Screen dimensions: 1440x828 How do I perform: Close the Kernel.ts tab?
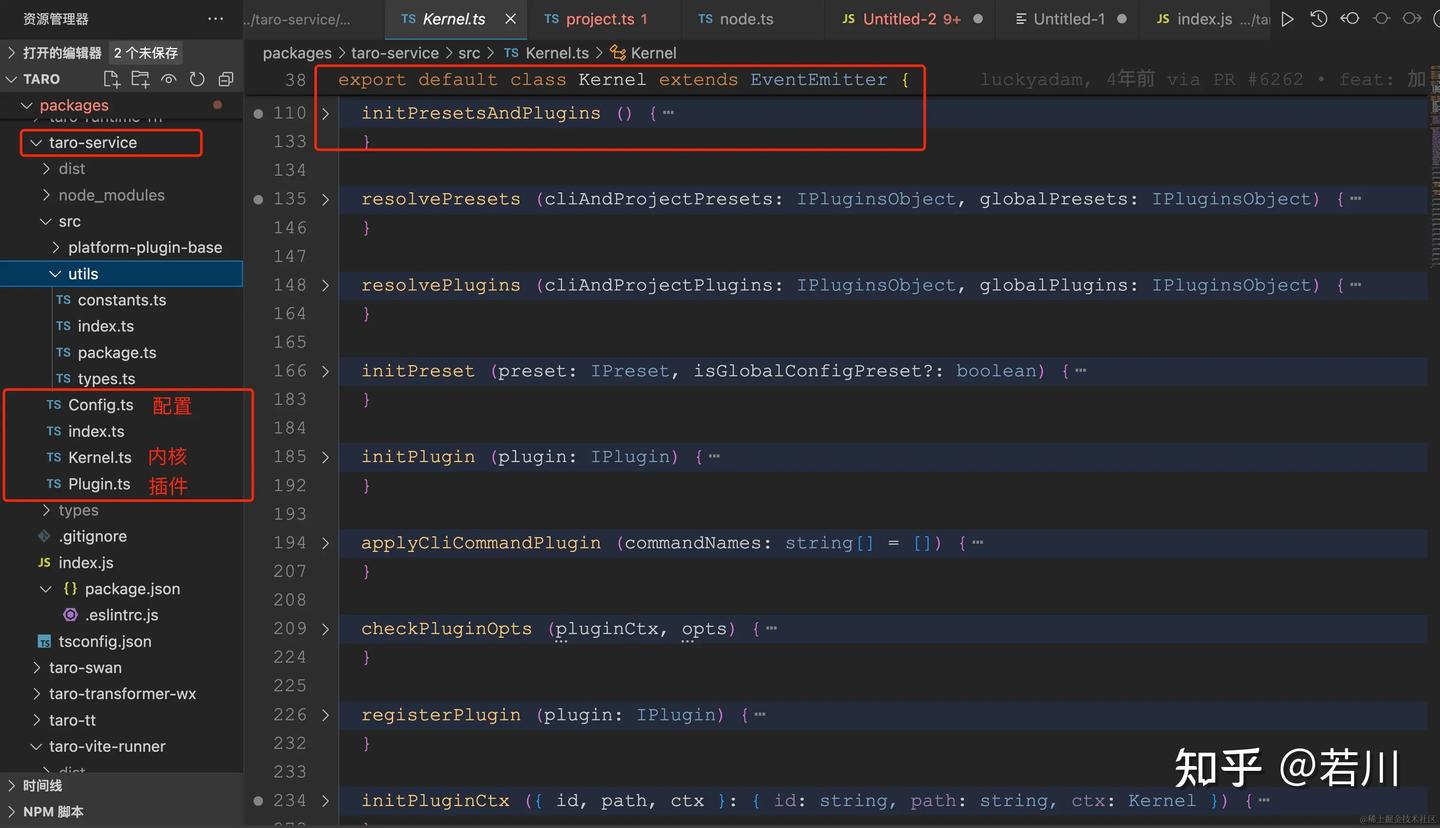pos(511,19)
